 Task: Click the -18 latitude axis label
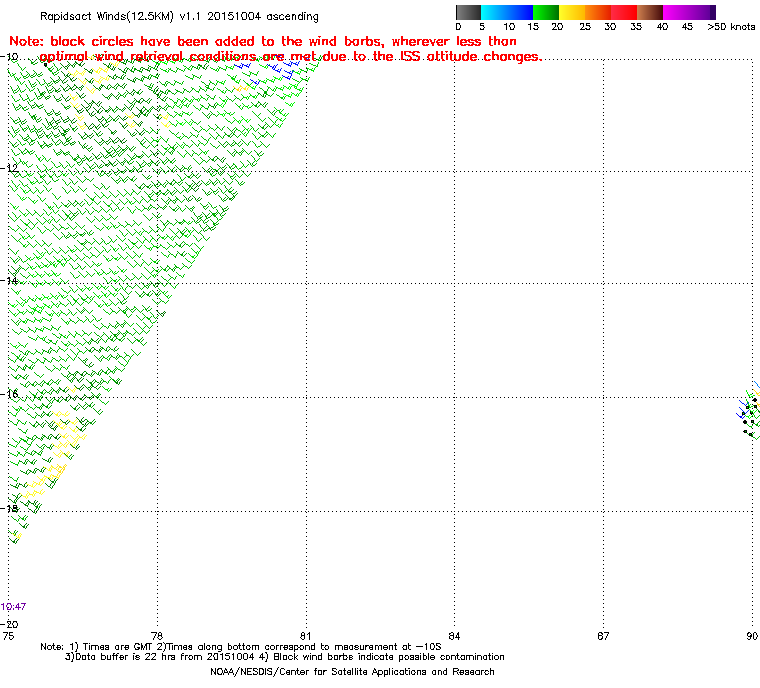(x=10, y=508)
